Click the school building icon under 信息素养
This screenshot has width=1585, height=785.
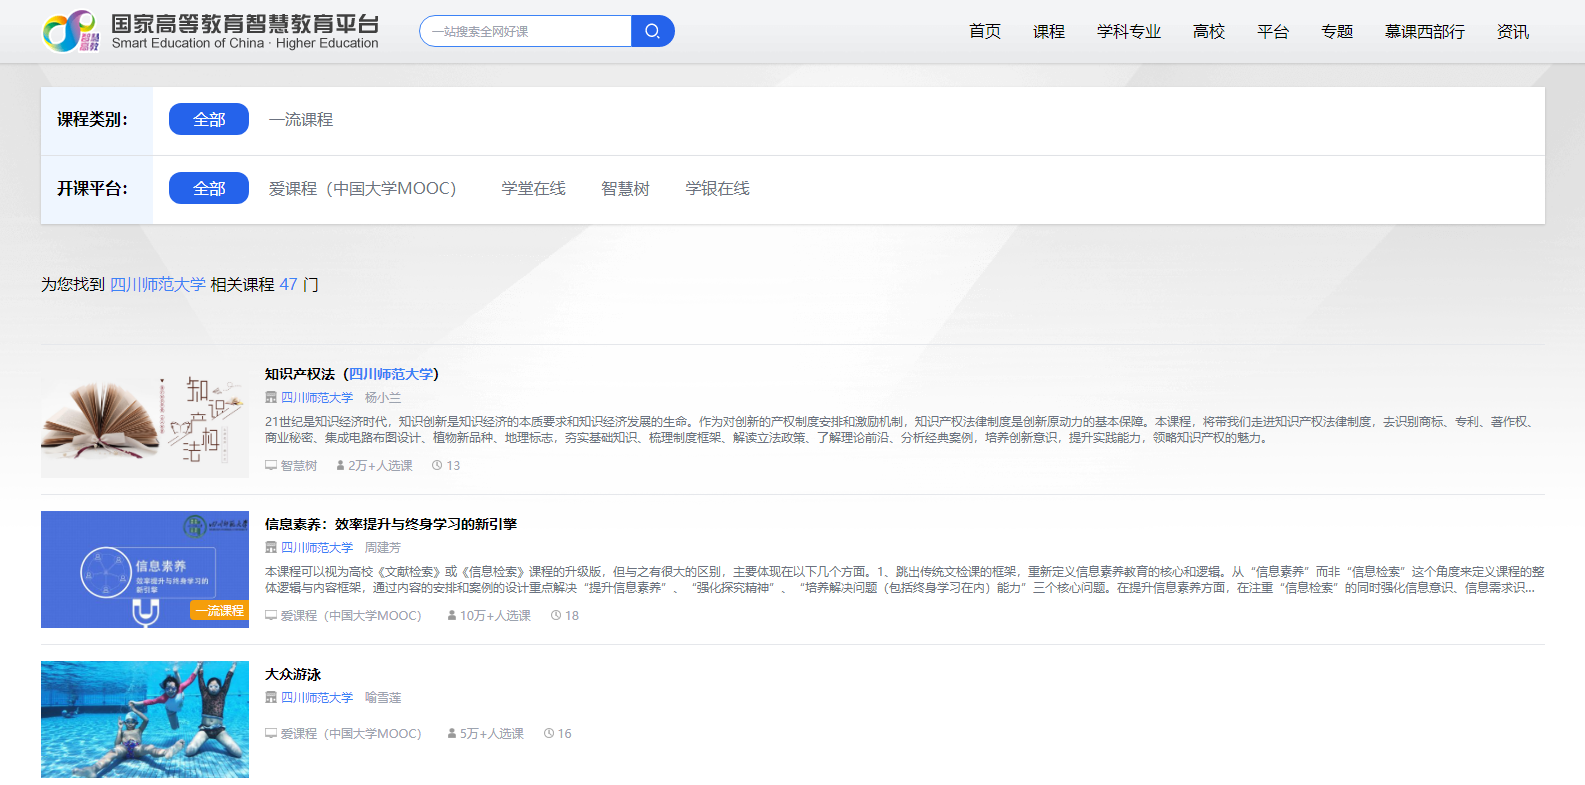click(x=270, y=548)
